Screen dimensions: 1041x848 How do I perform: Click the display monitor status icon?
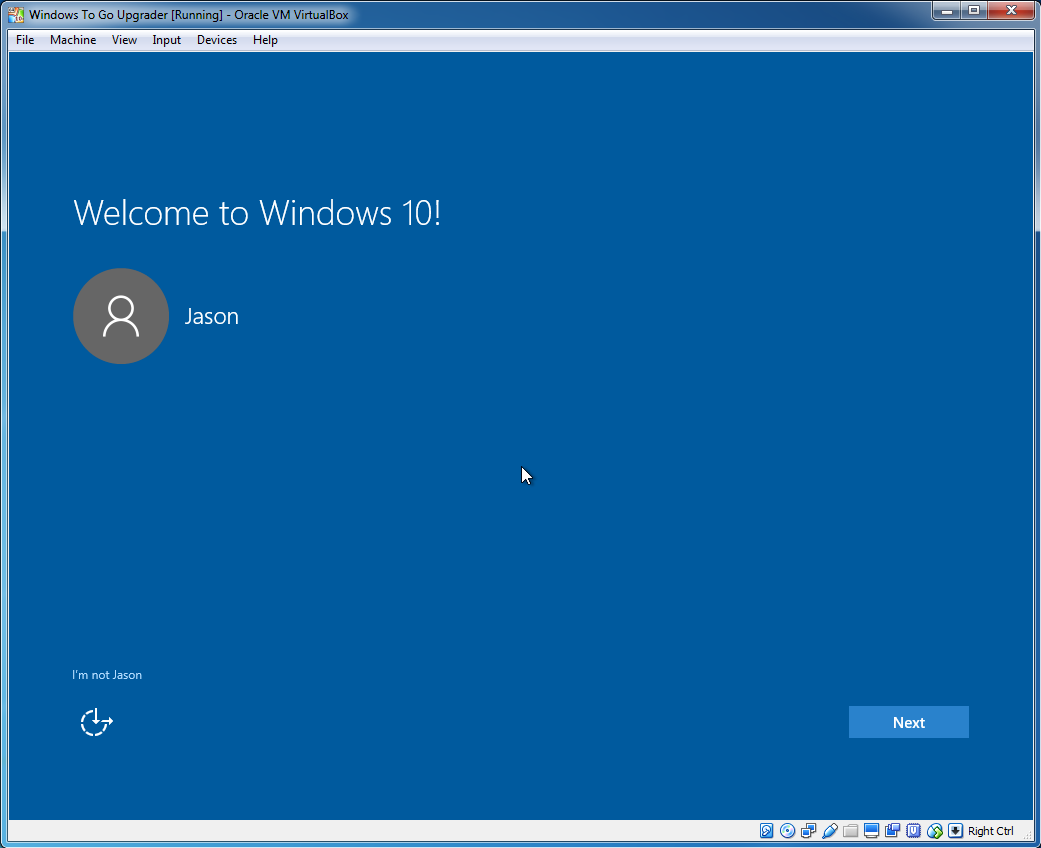pos(872,831)
